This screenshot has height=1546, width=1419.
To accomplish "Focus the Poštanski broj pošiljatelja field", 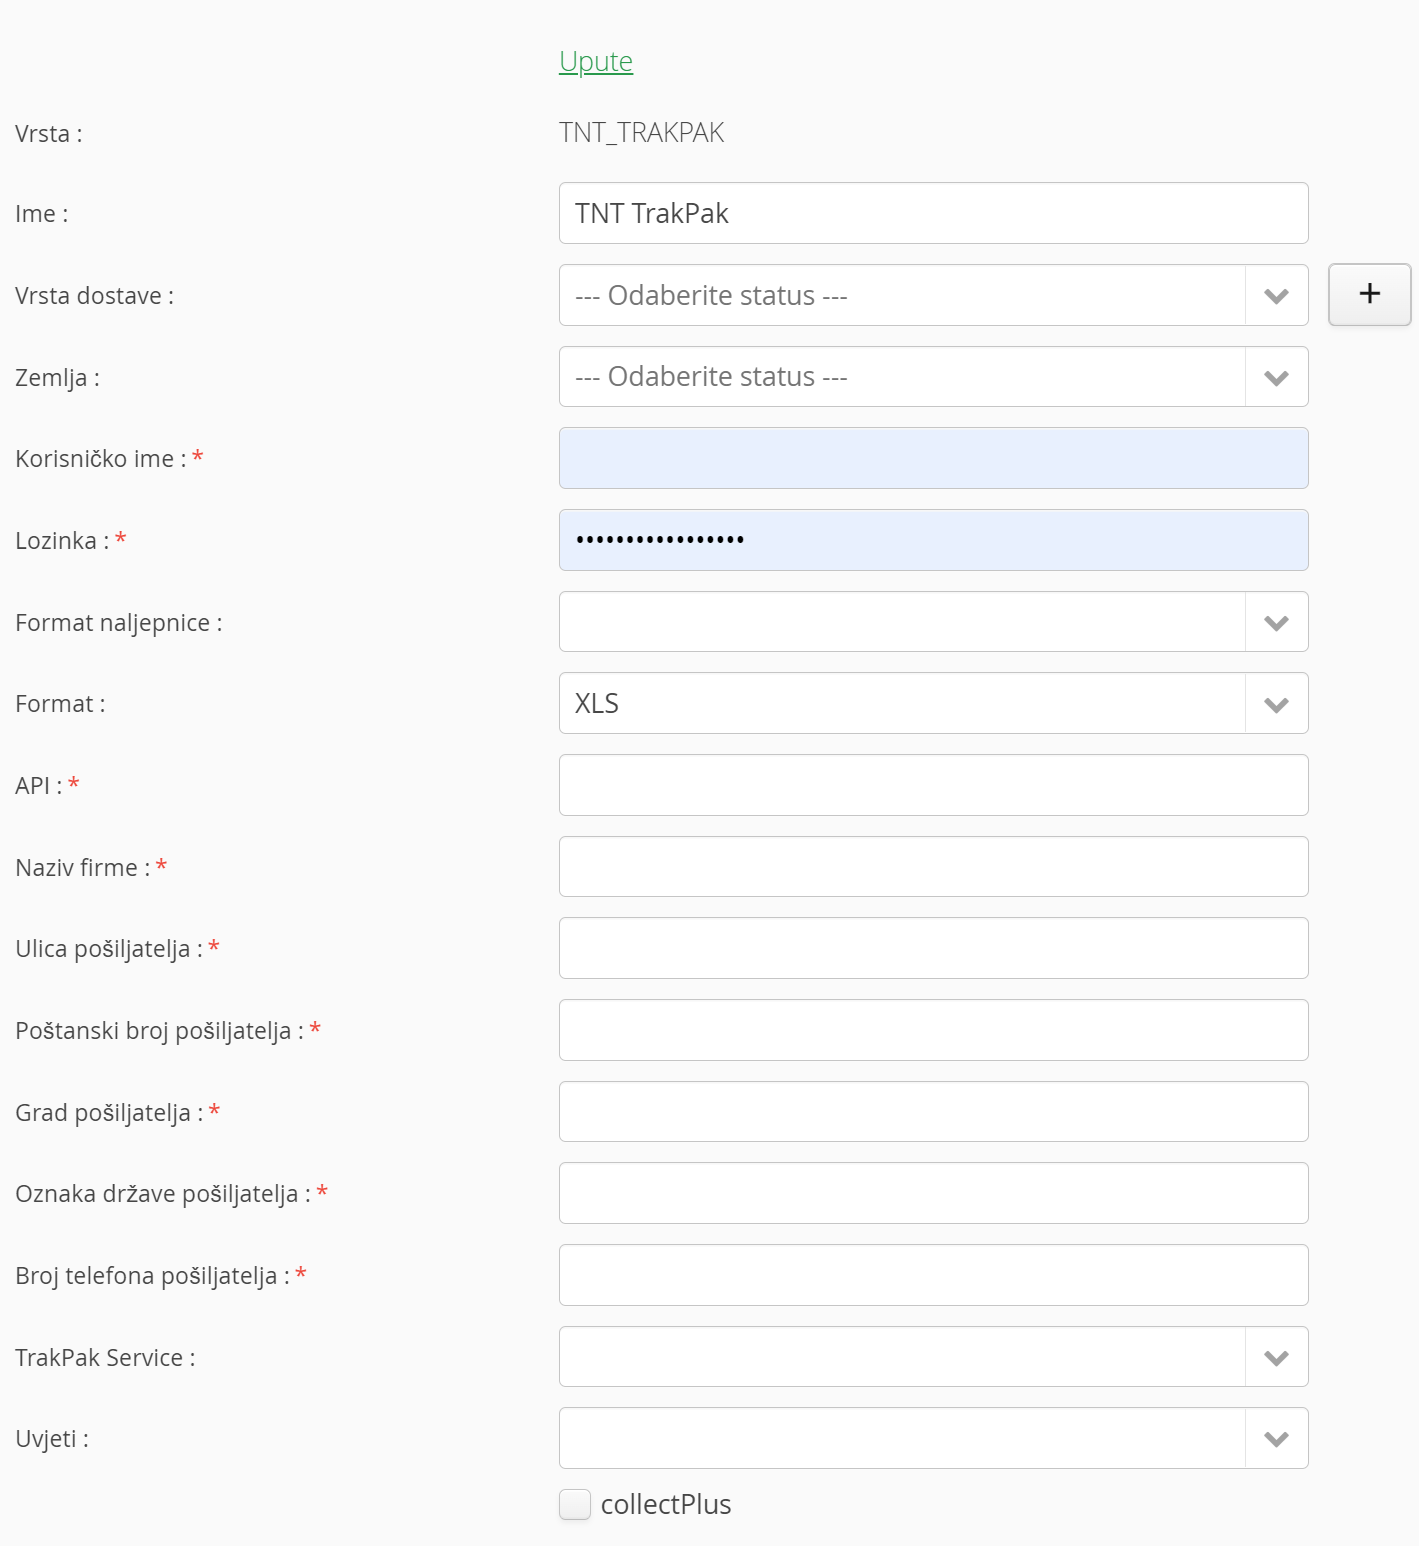I will 933,1030.
